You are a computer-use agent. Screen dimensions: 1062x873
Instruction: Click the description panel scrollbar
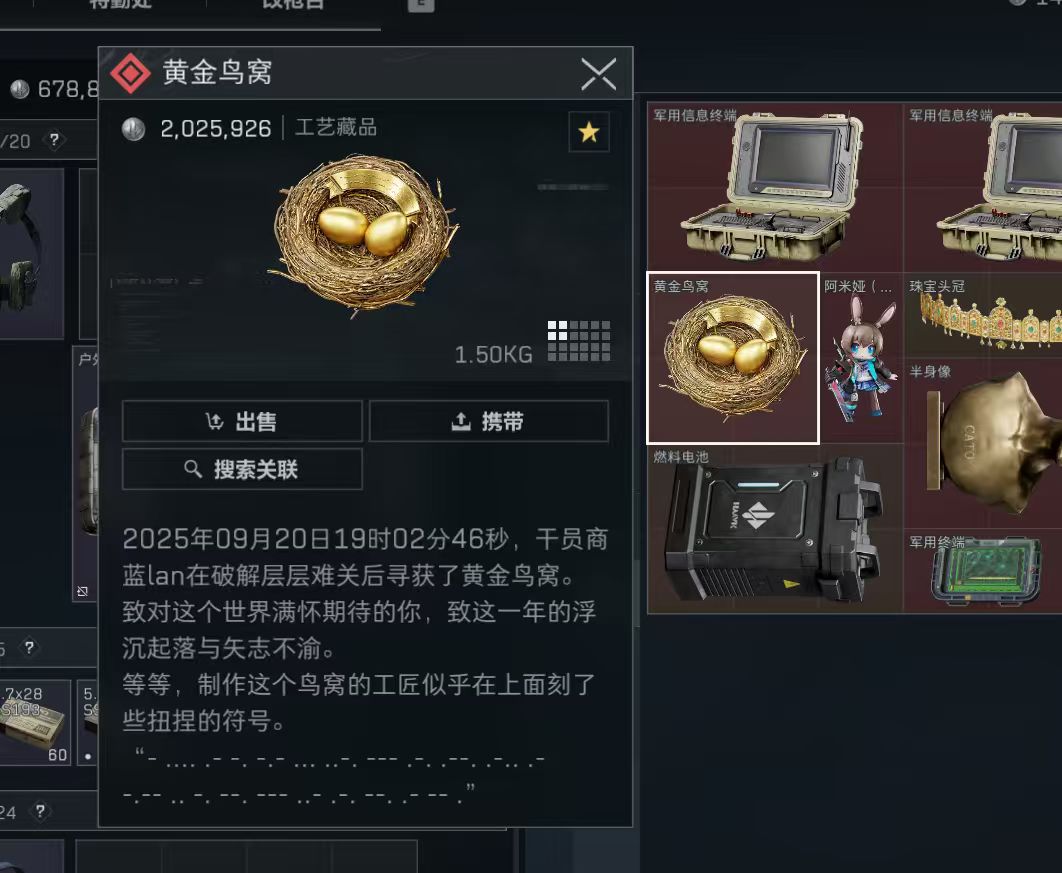636,594
